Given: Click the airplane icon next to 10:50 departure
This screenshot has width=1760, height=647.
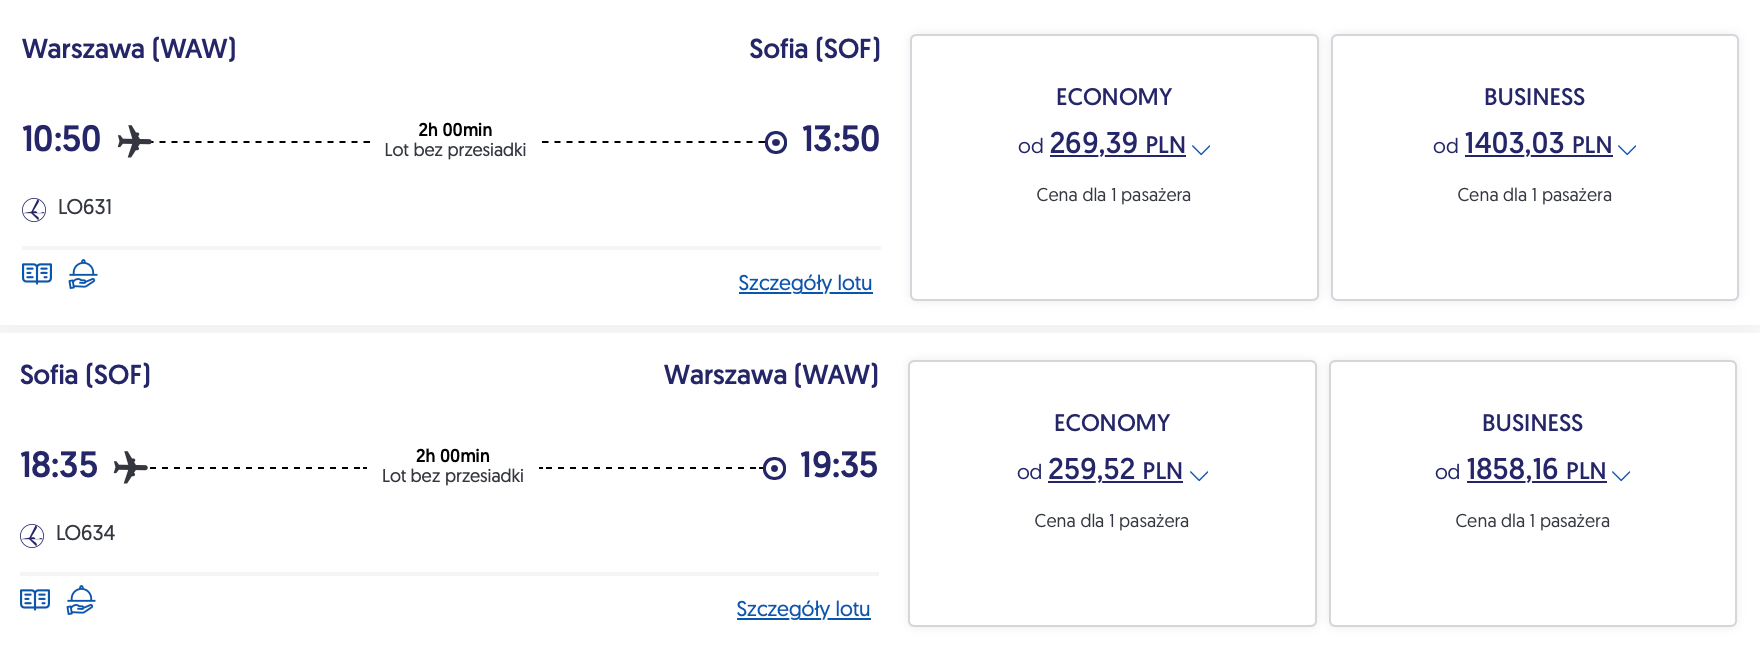Looking at the screenshot, I should coord(135,141).
